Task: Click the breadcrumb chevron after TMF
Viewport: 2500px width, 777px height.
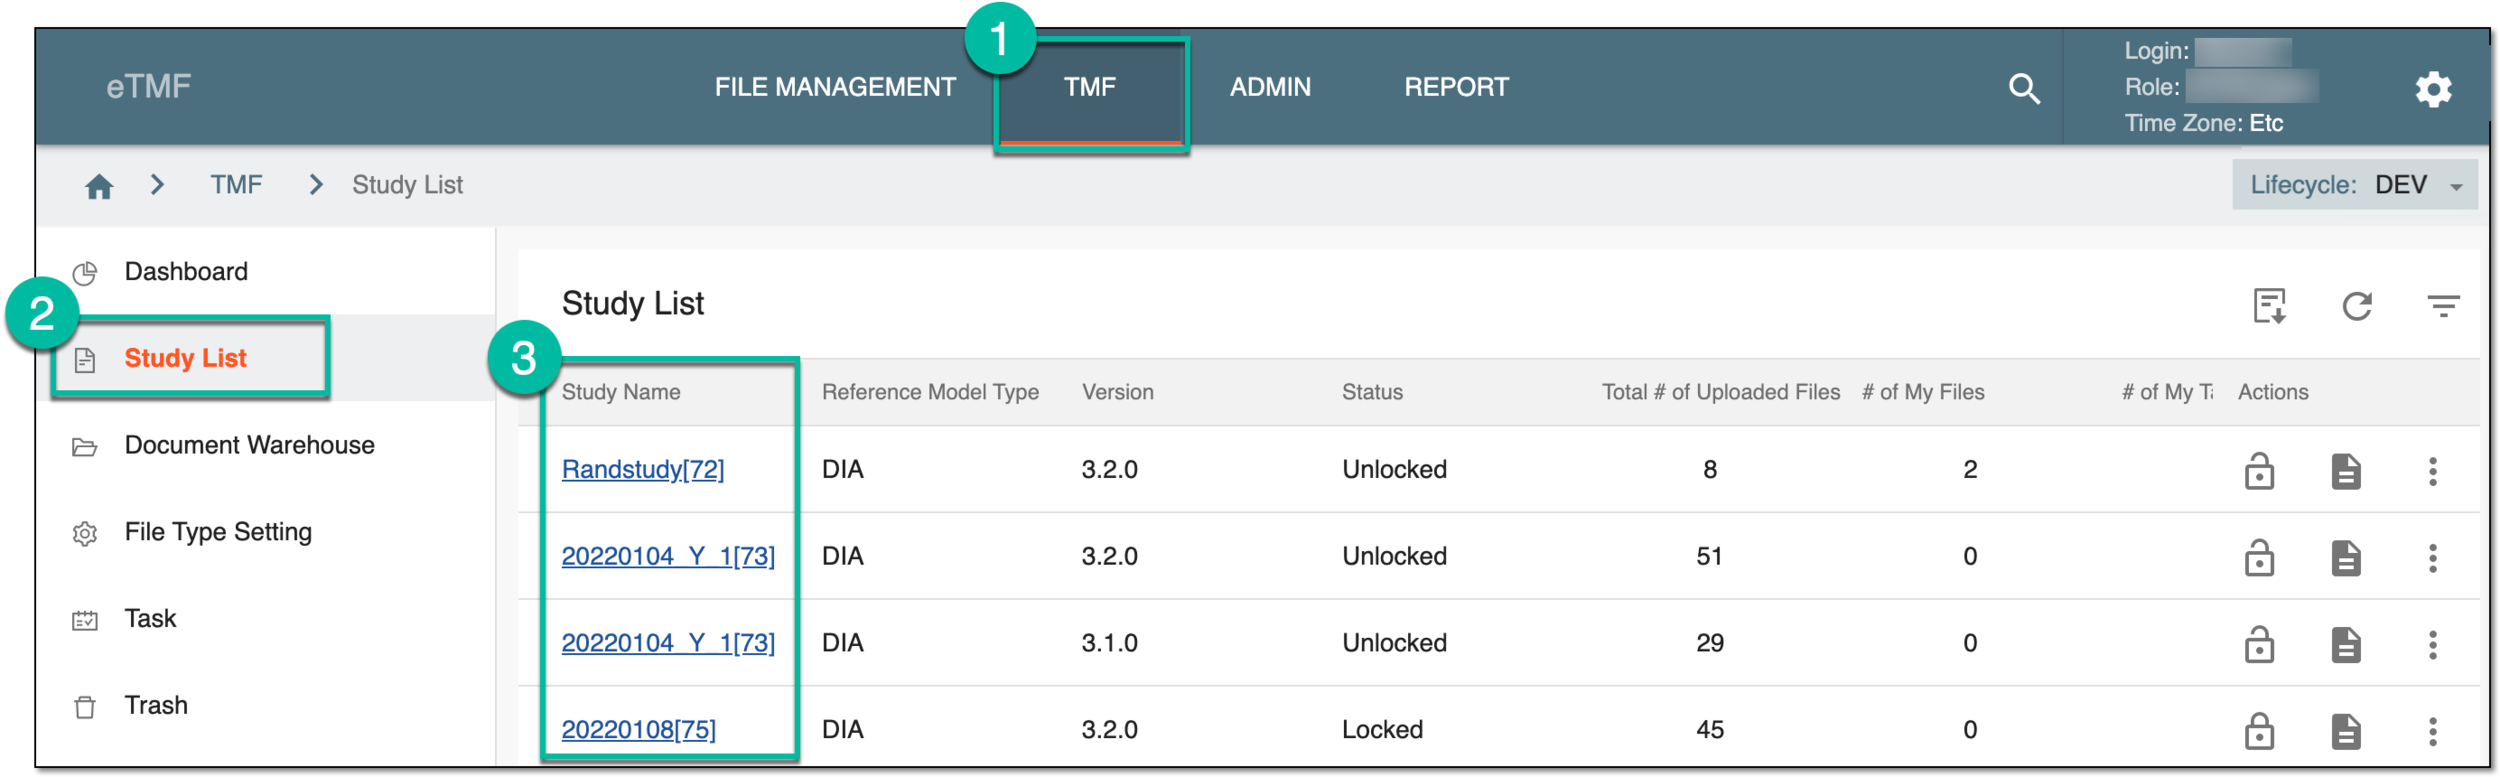Action: 316,184
